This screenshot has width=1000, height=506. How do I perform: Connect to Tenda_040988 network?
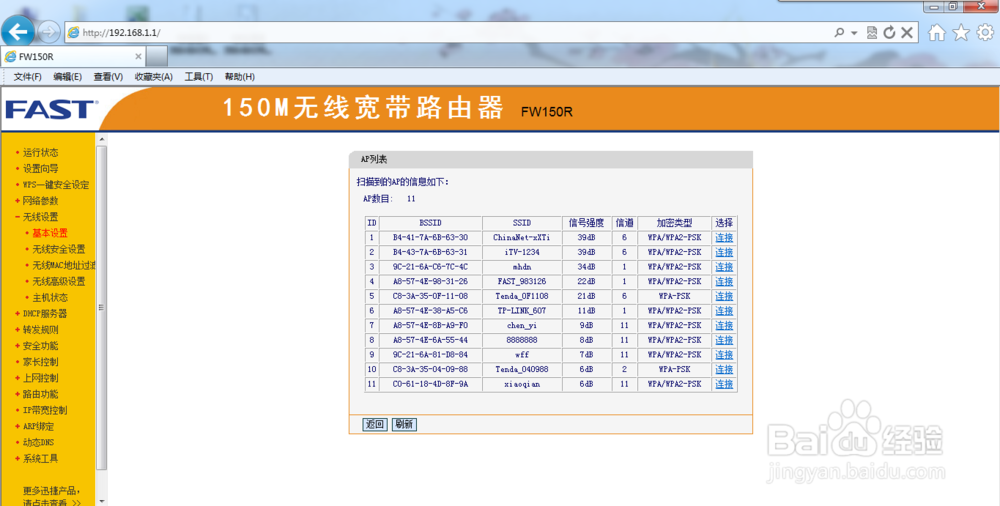coord(724,369)
